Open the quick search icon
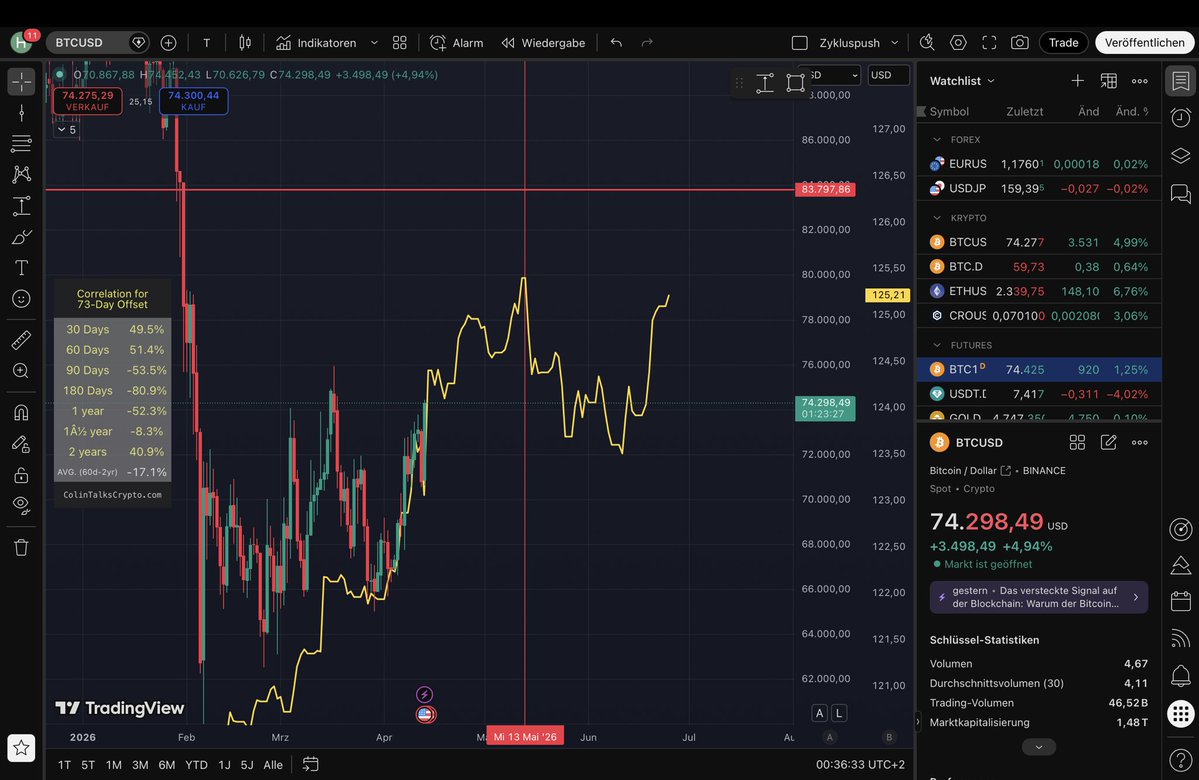 coord(927,43)
